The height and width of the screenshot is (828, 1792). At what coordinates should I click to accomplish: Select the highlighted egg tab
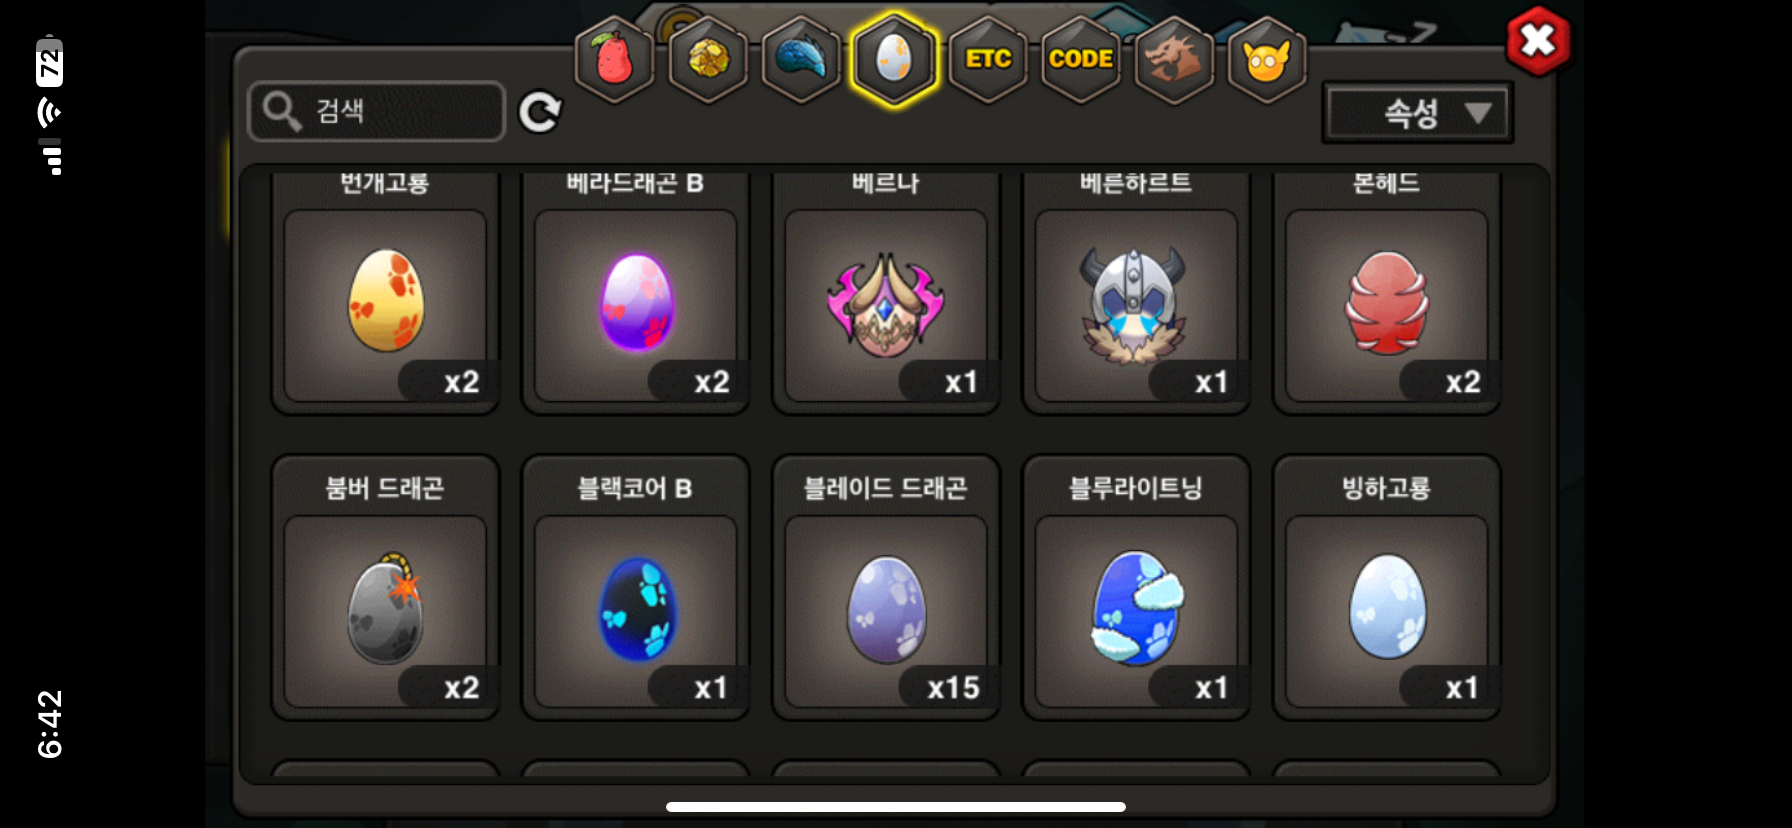click(x=894, y=60)
